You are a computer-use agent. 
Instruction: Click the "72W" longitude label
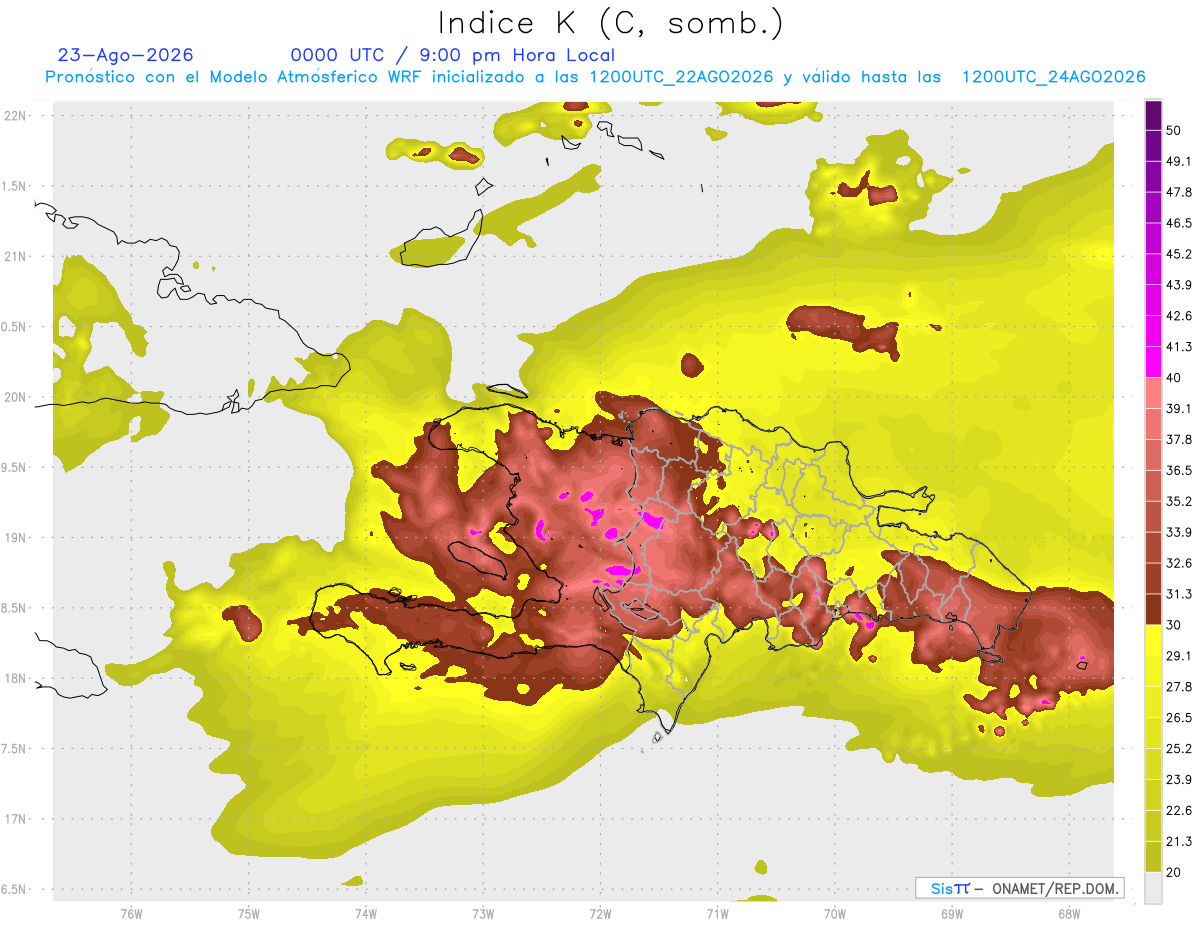(x=601, y=913)
